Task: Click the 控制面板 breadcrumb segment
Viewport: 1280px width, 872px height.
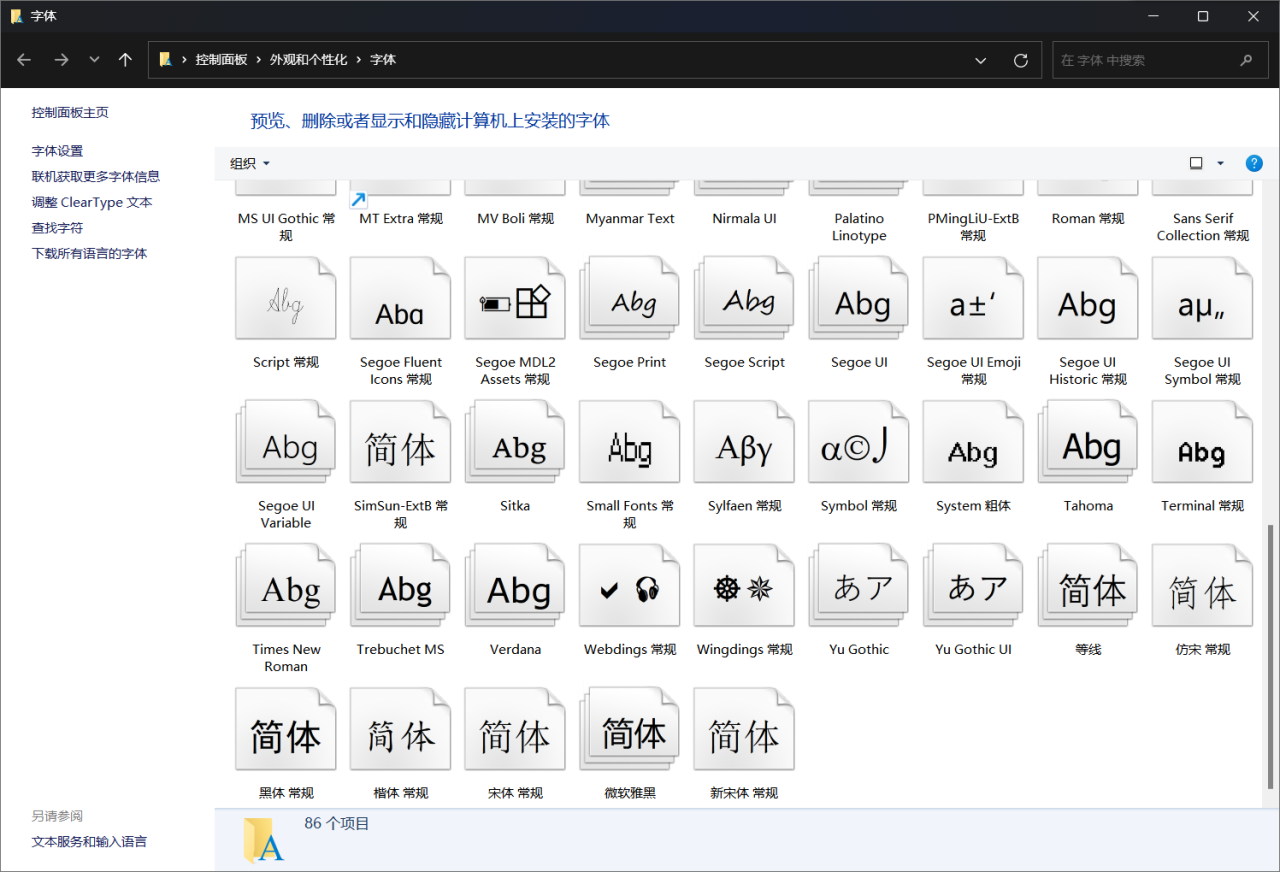Action: click(x=222, y=60)
